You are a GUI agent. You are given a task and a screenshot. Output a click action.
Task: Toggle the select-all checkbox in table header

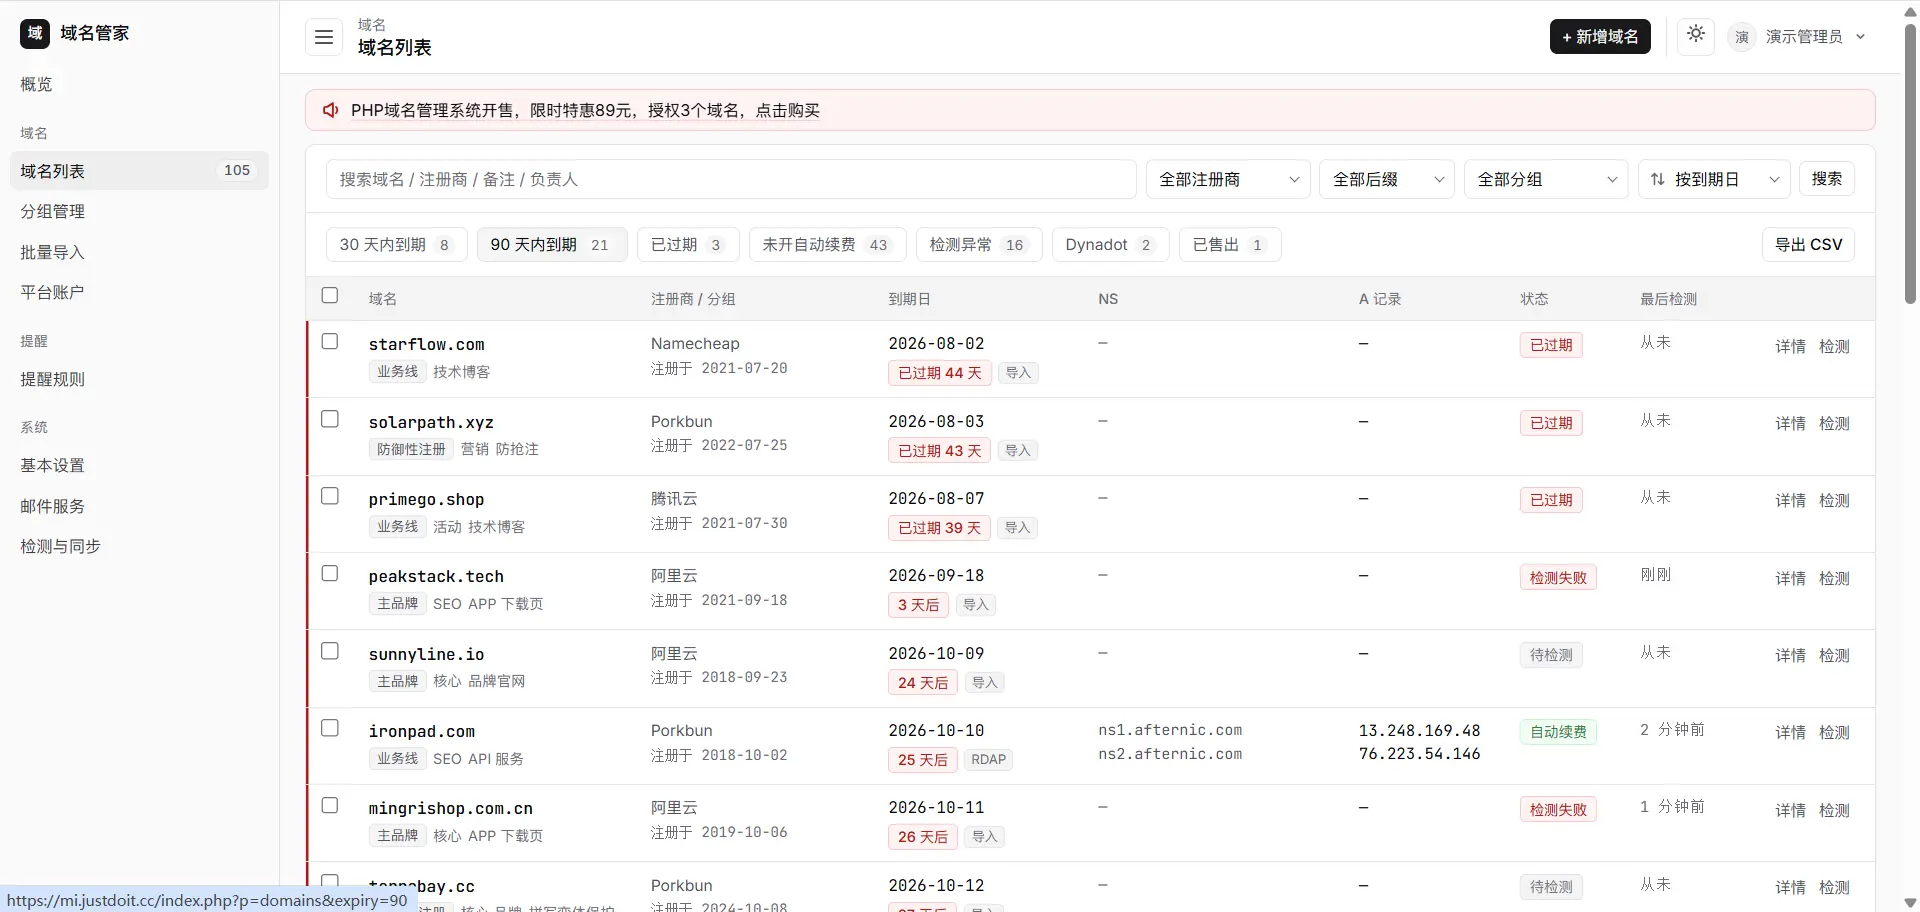click(330, 295)
